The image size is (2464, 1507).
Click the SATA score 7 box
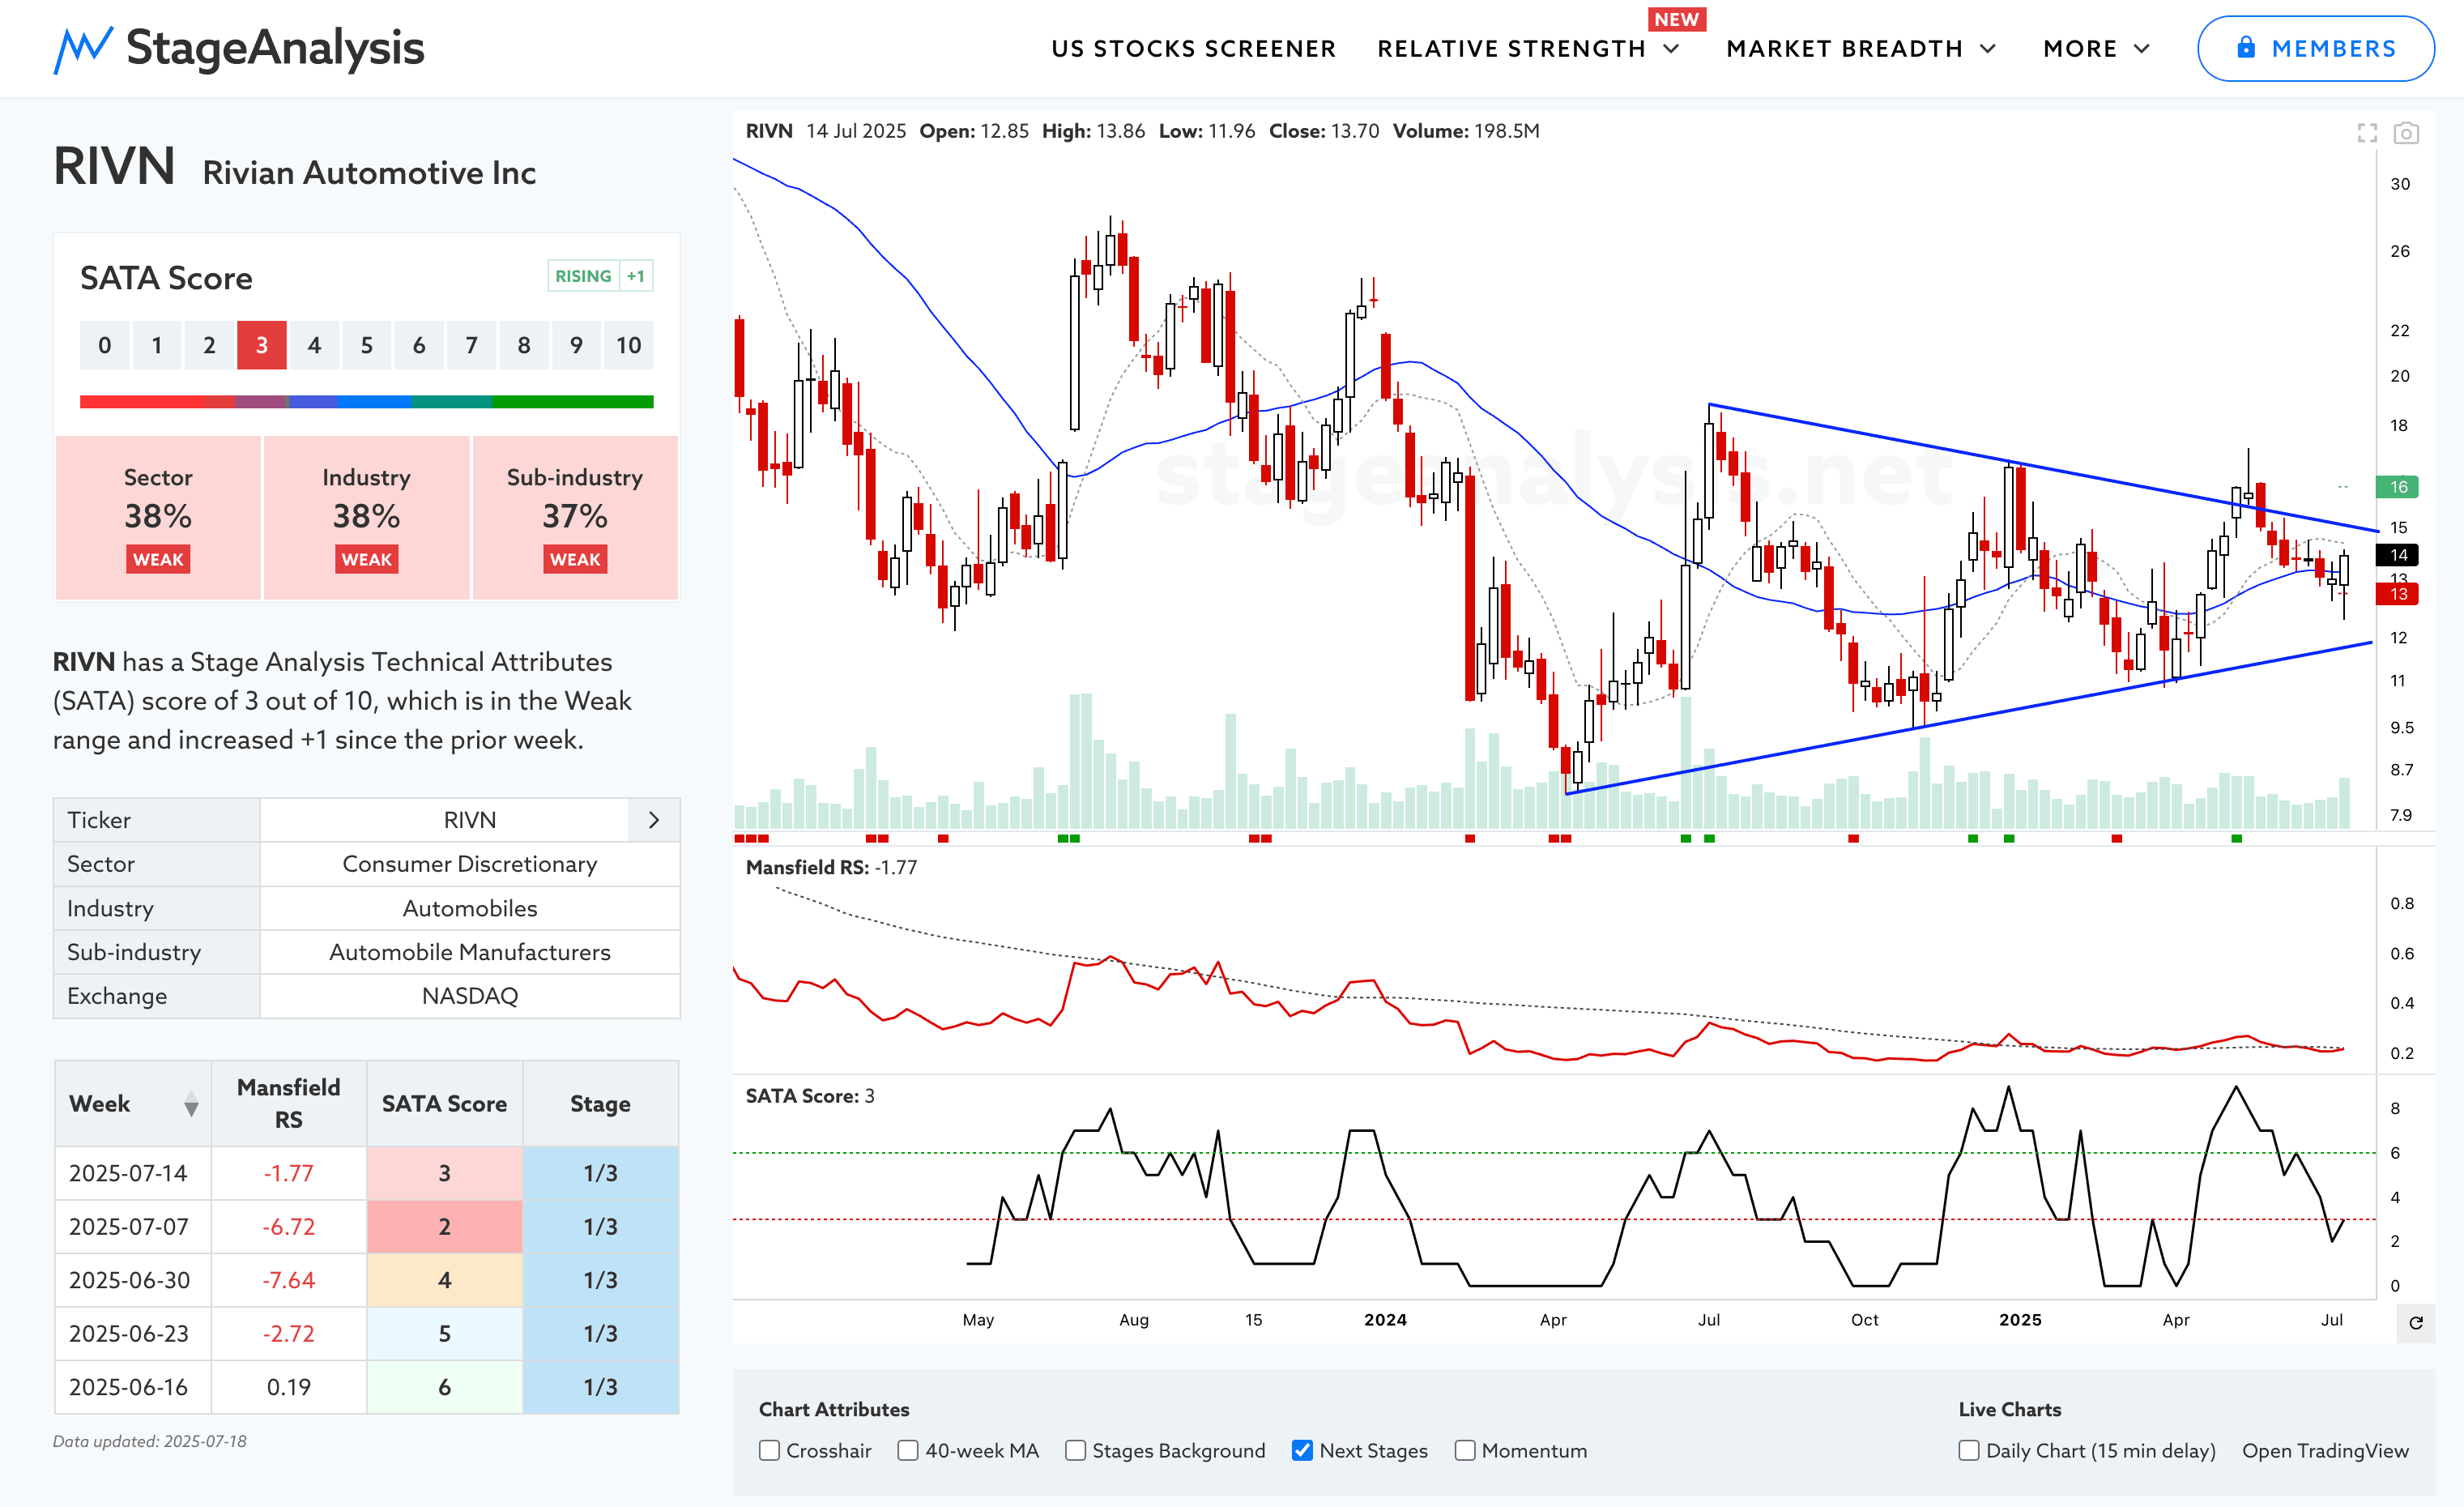(x=471, y=345)
